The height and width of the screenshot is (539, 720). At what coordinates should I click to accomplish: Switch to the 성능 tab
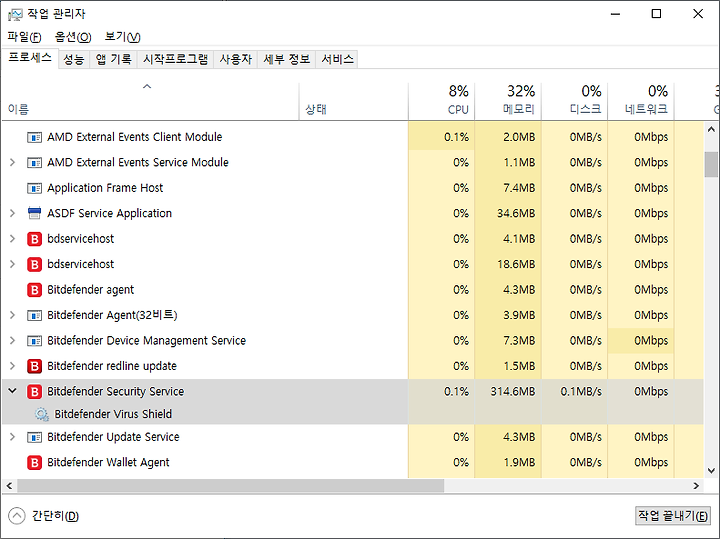(x=74, y=59)
